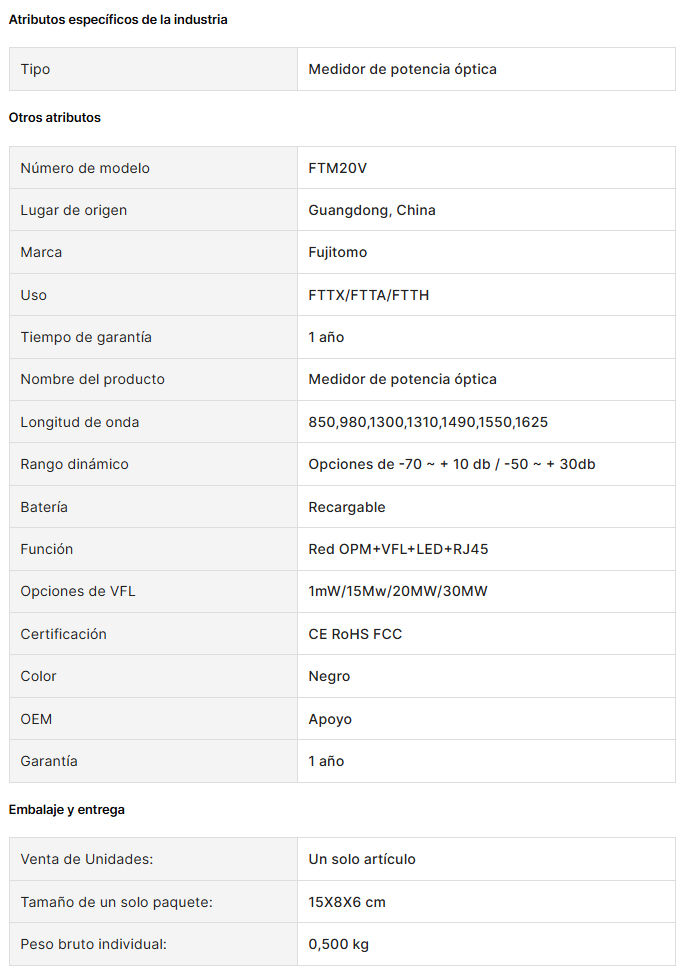Select the color value Negro
This screenshot has height=976, width=686.
[329, 677]
